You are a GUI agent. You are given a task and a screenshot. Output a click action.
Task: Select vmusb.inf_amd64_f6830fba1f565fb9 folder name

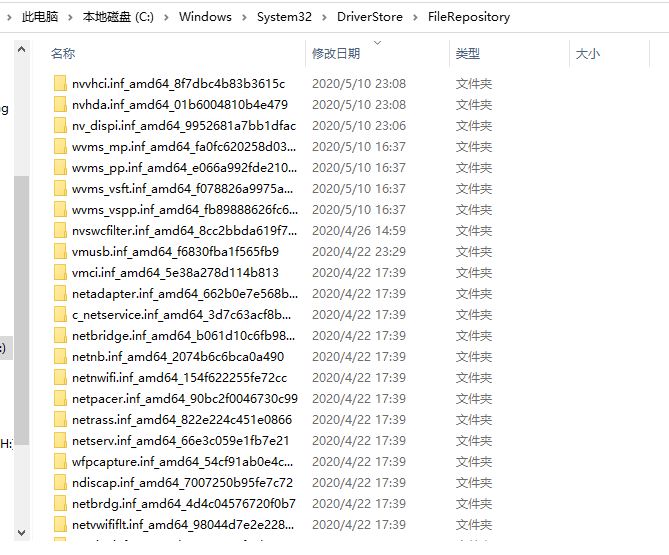[175, 251]
